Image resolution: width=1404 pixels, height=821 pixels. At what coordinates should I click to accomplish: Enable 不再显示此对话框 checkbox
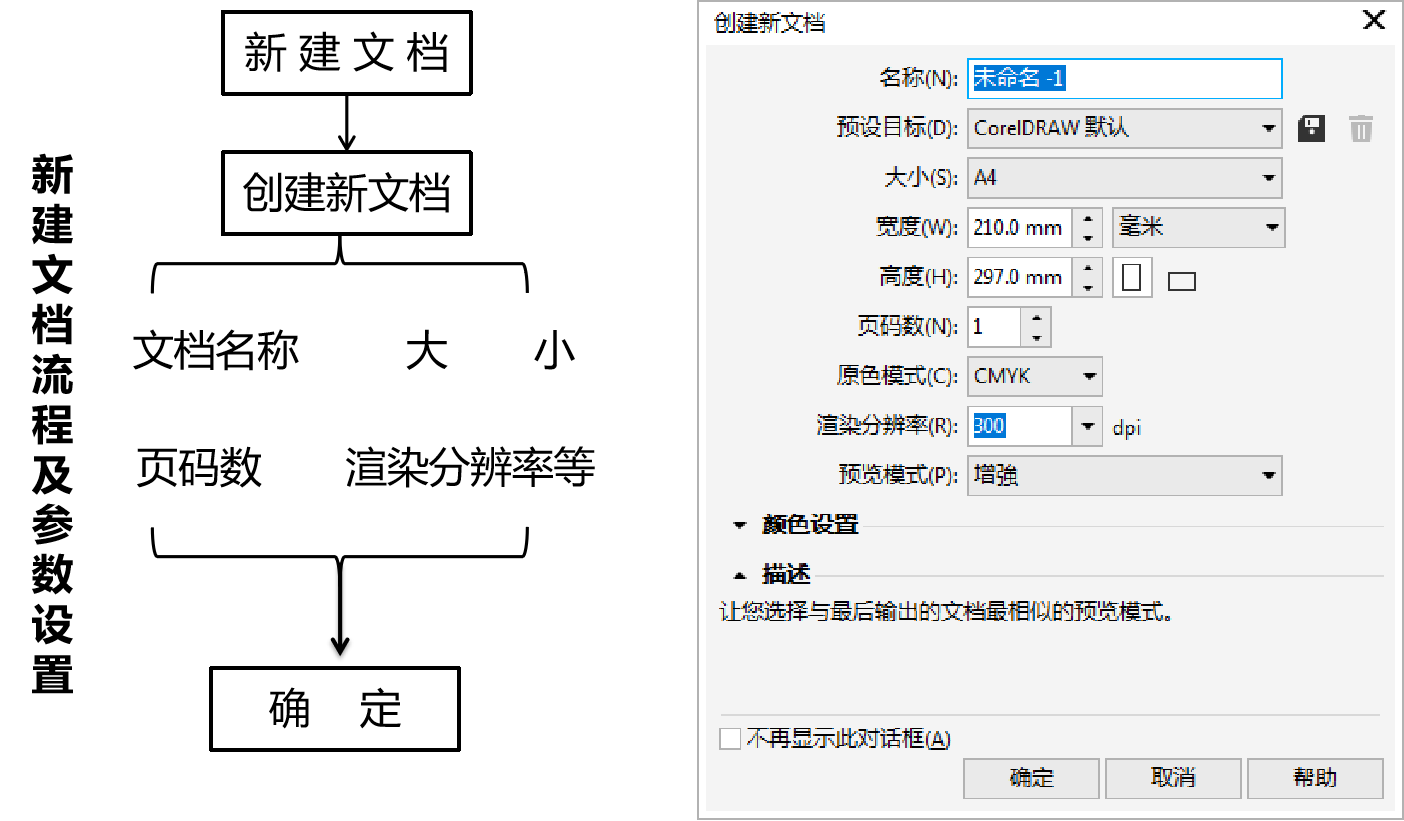coord(731,739)
